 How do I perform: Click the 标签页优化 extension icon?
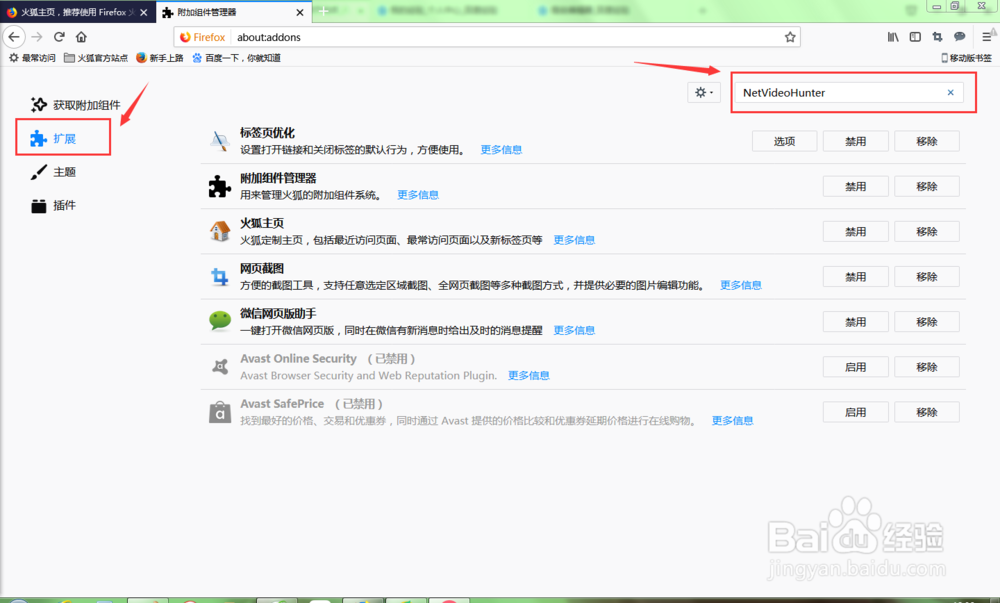click(x=220, y=141)
